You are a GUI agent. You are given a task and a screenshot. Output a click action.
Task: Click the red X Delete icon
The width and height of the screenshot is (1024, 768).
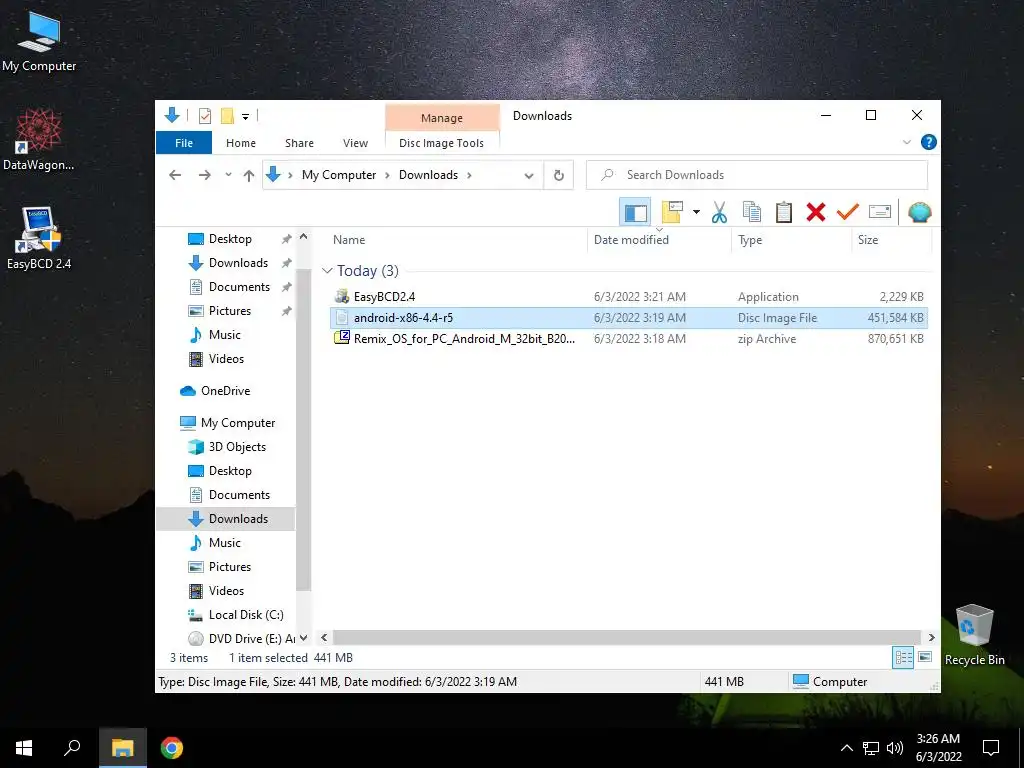tap(816, 212)
